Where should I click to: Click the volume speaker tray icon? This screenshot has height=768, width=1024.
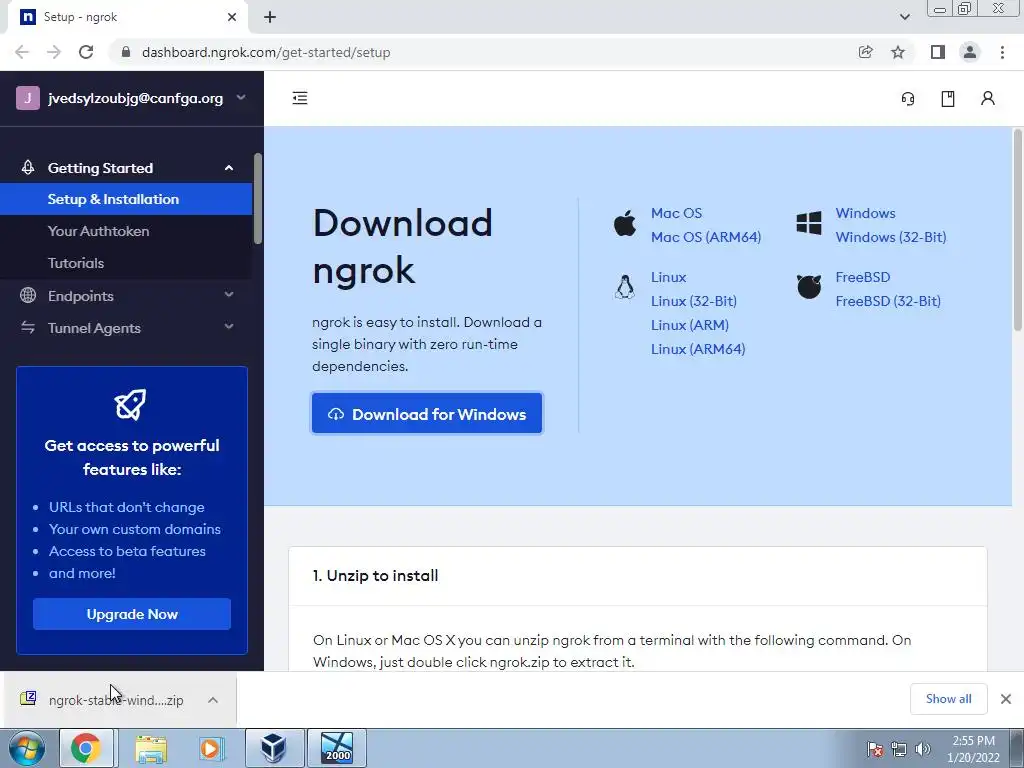pyautogui.click(x=923, y=749)
